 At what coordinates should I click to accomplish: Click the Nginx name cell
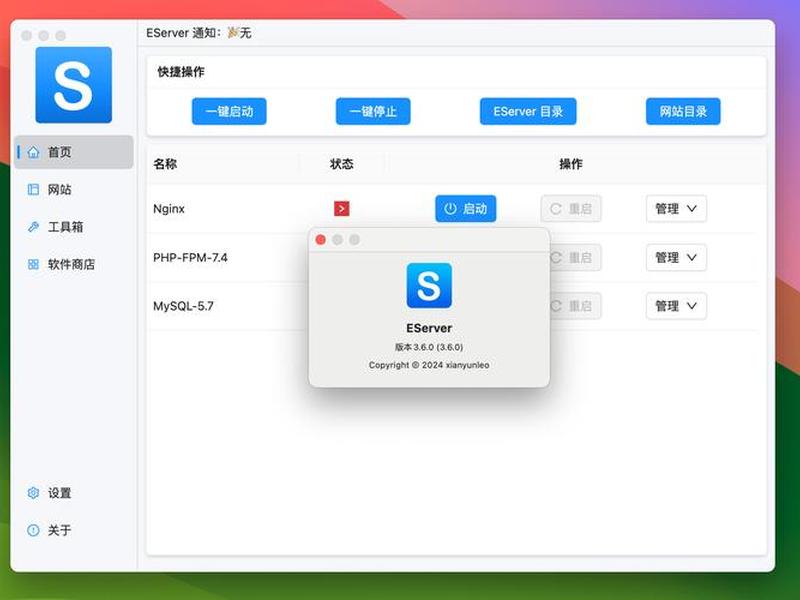pos(169,209)
